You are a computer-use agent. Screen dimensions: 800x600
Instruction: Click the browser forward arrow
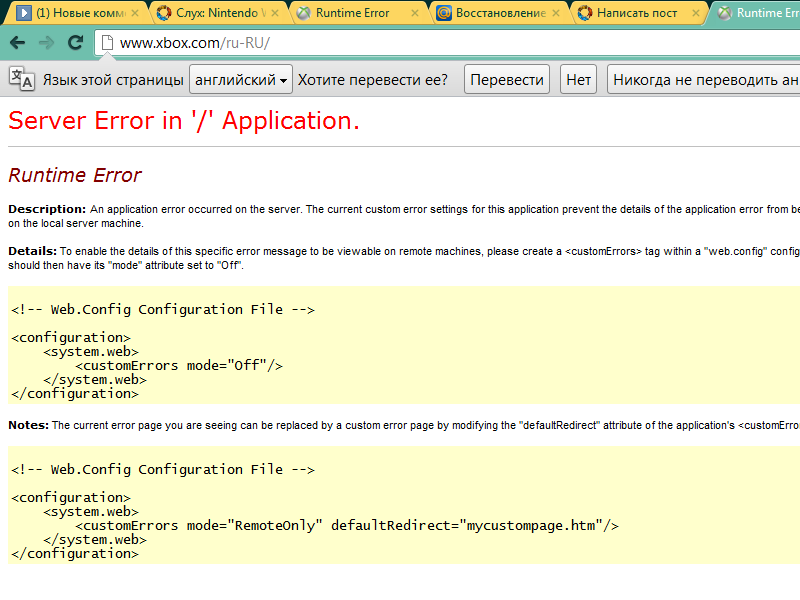(x=46, y=43)
